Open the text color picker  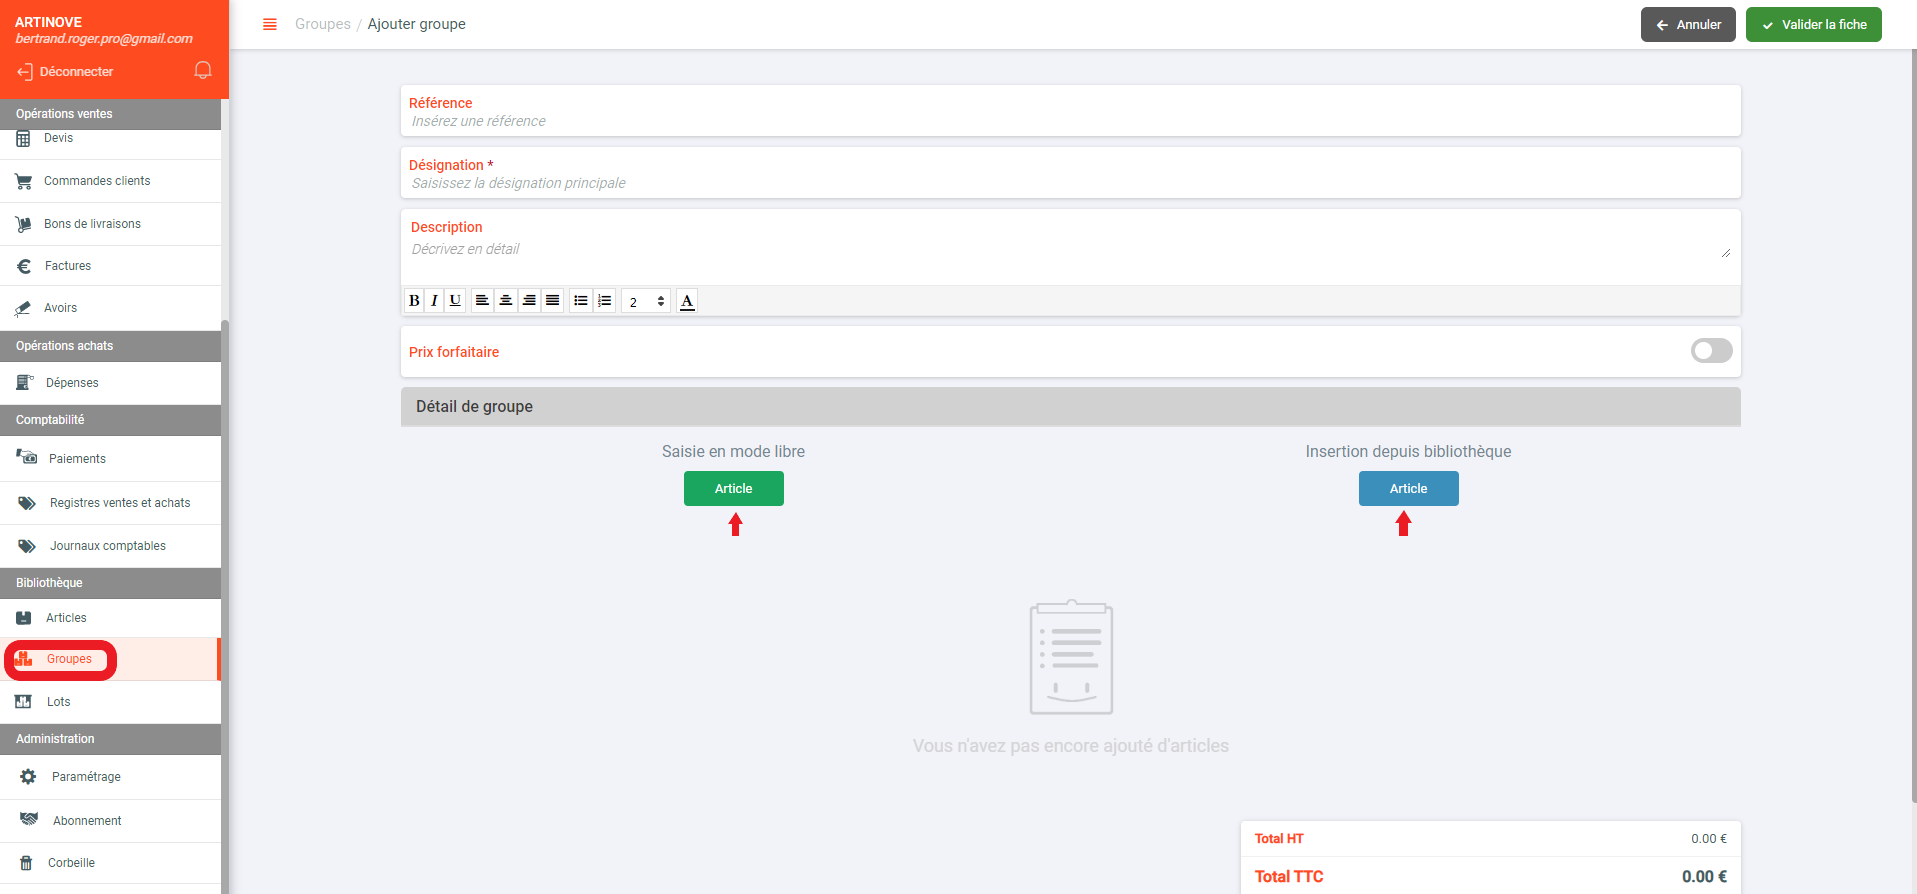687,301
